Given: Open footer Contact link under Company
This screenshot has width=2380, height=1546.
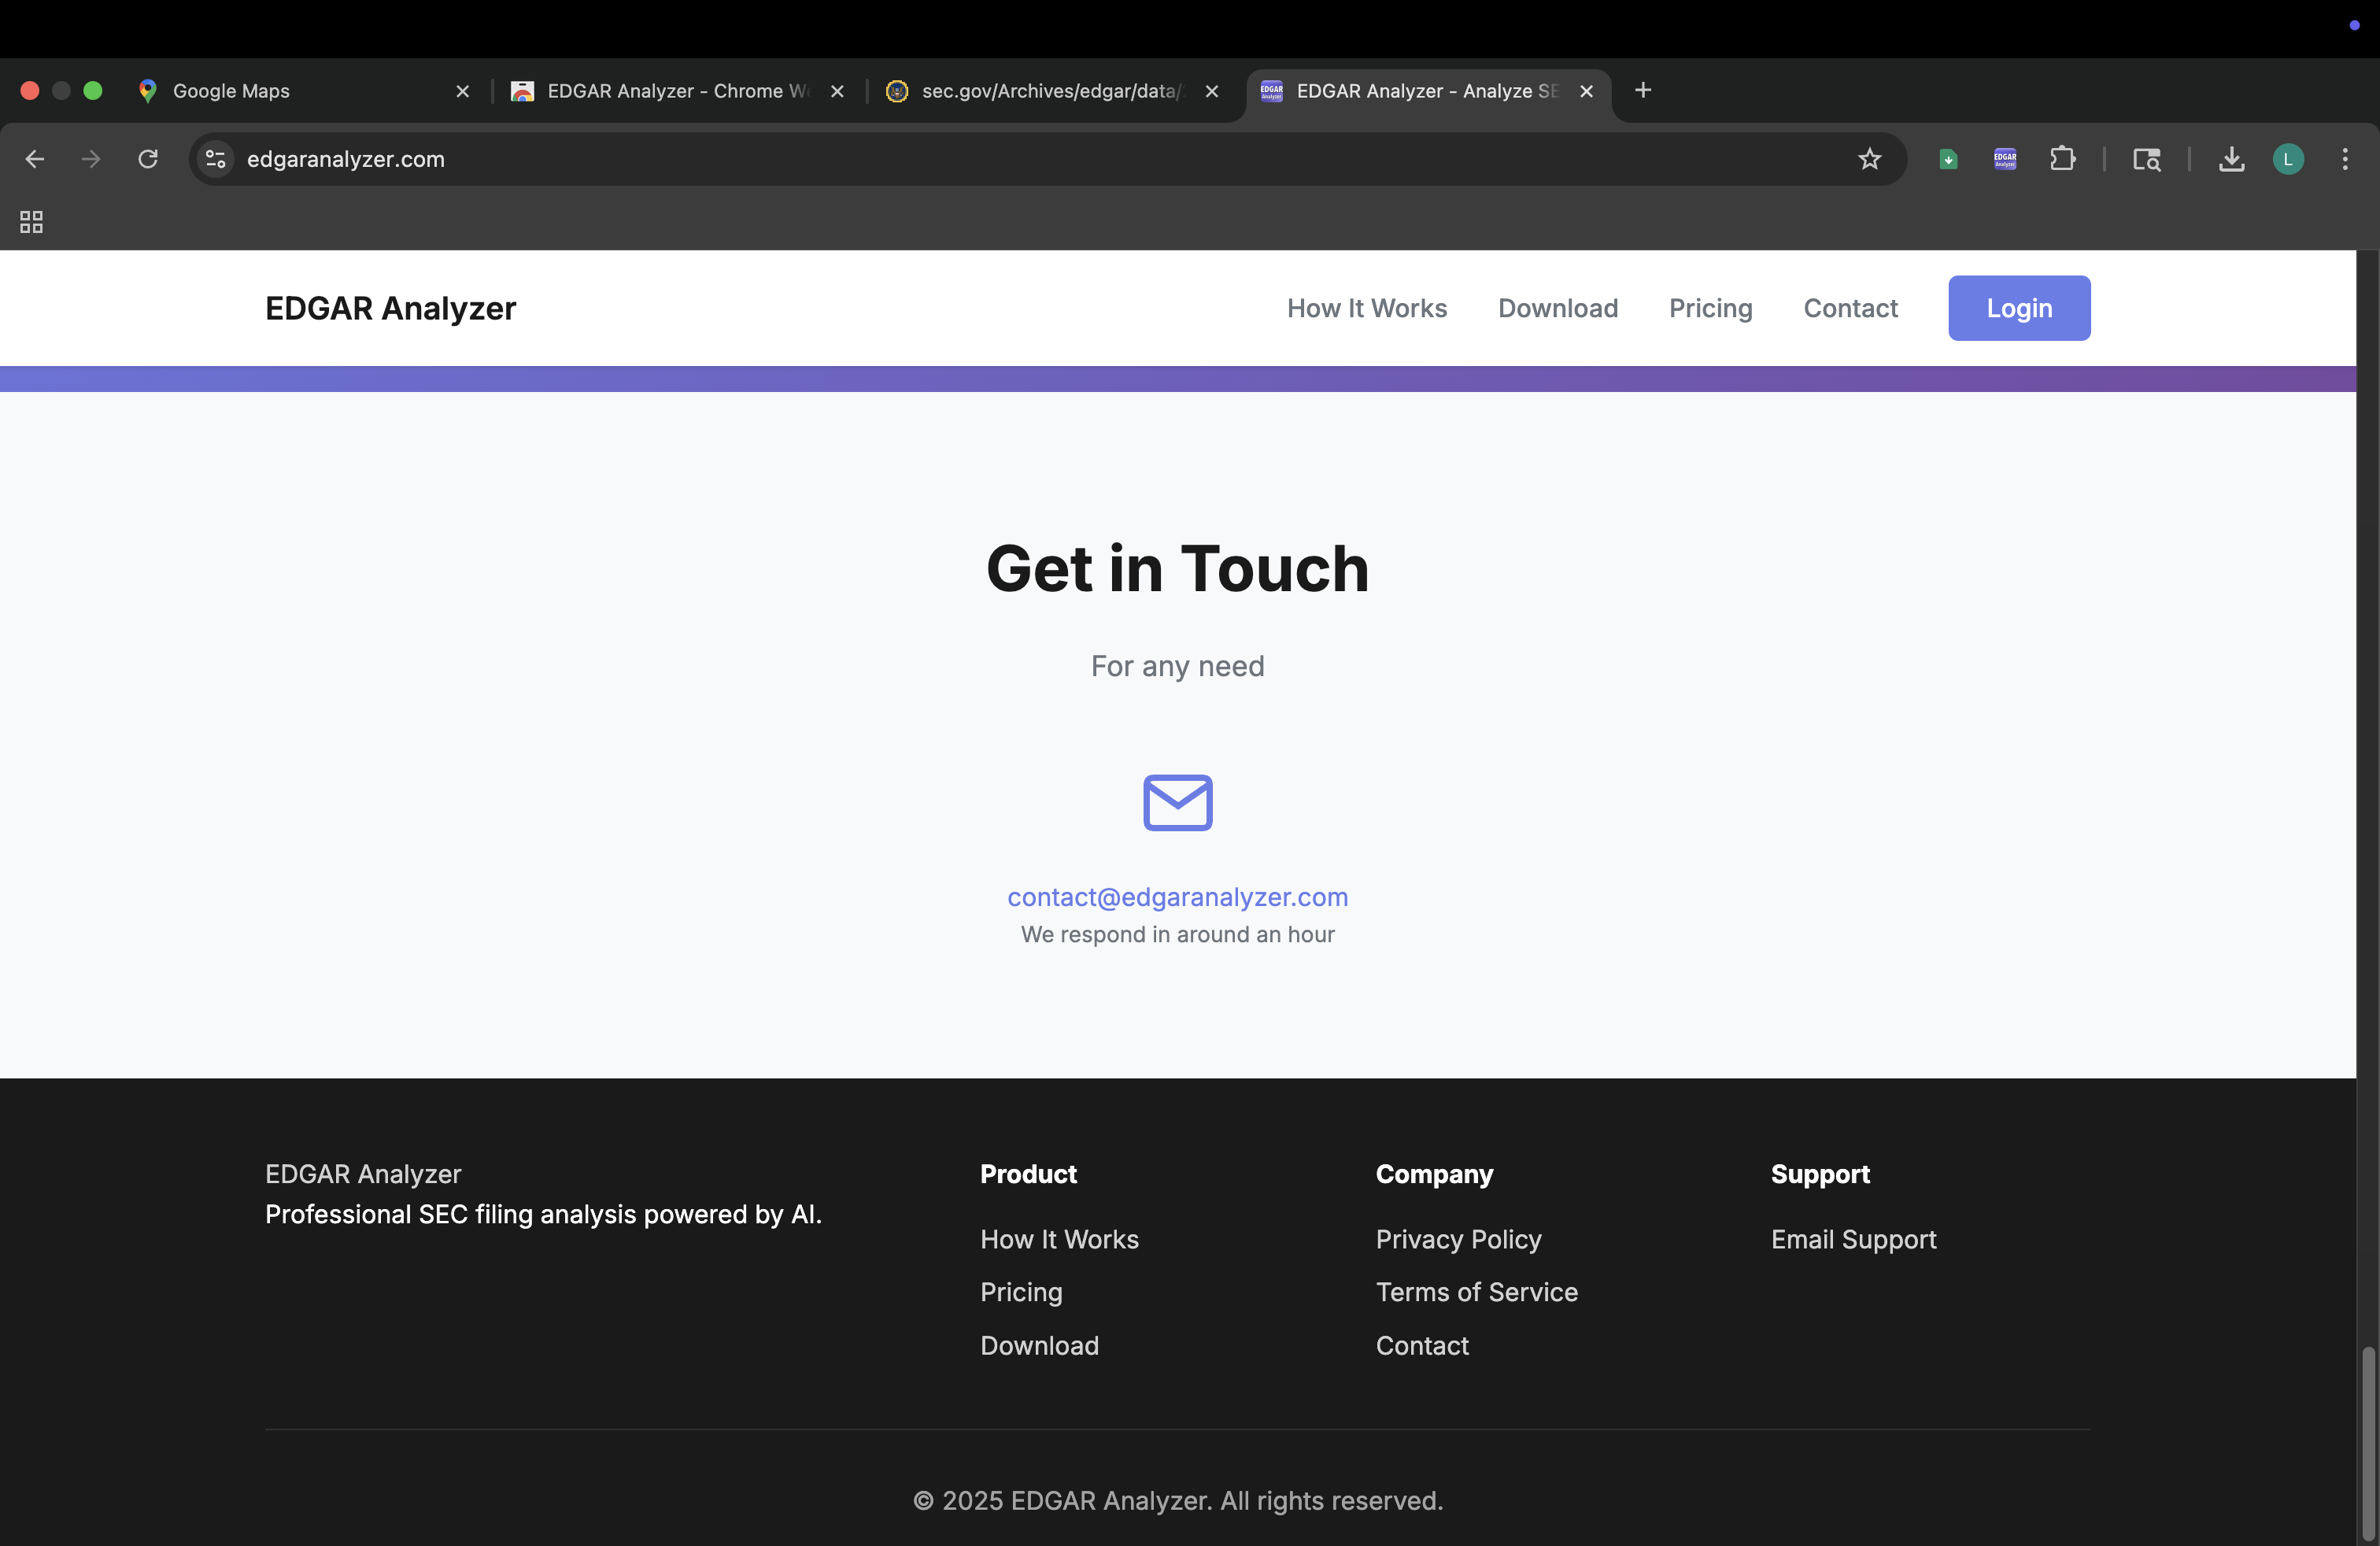Looking at the screenshot, I should (x=1422, y=1345).
